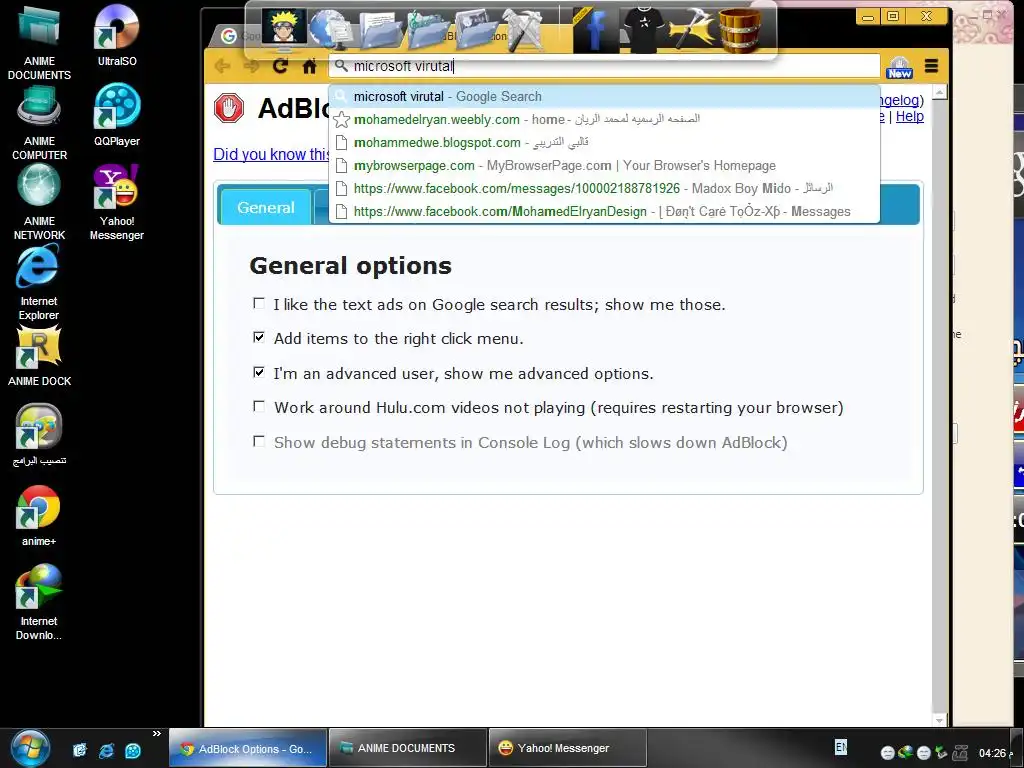The height and width of the screenshot is (768, 1024).
Task: Click the clock showing 04:26
Action: (992, 753)
